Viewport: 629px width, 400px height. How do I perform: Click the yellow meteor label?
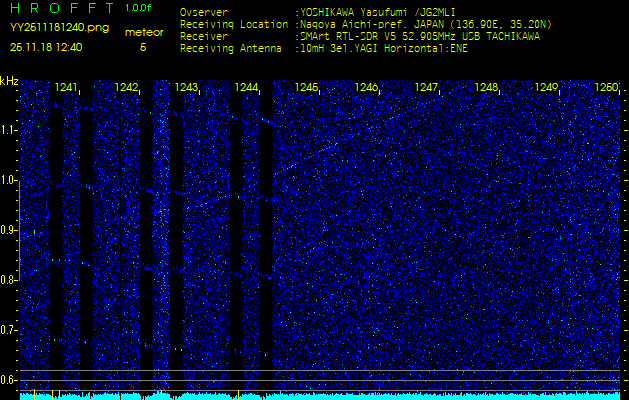[143, 33]
